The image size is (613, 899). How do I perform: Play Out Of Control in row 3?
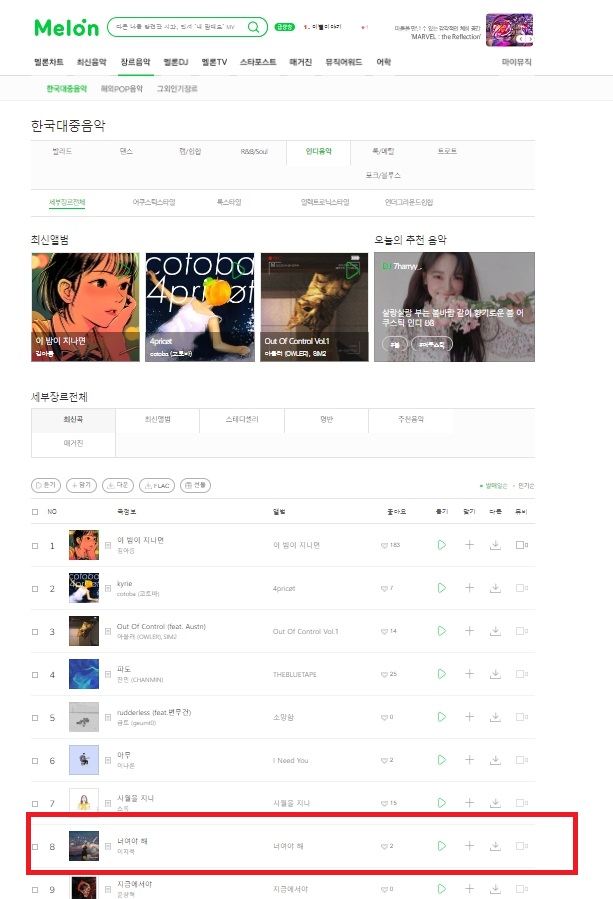tap(442, 631)
